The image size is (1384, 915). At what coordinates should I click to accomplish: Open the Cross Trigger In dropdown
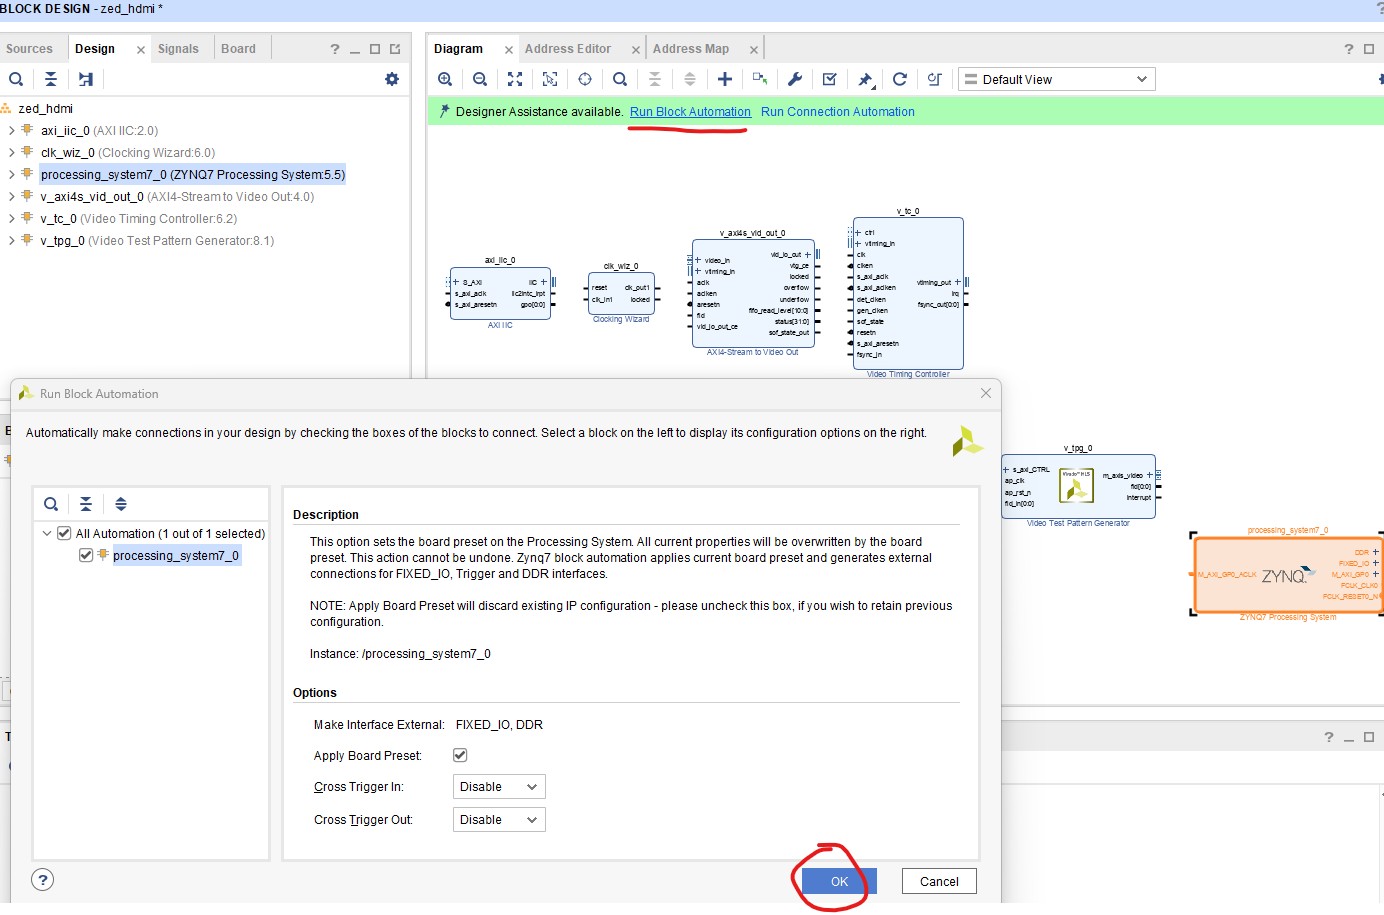click(499, 787)
